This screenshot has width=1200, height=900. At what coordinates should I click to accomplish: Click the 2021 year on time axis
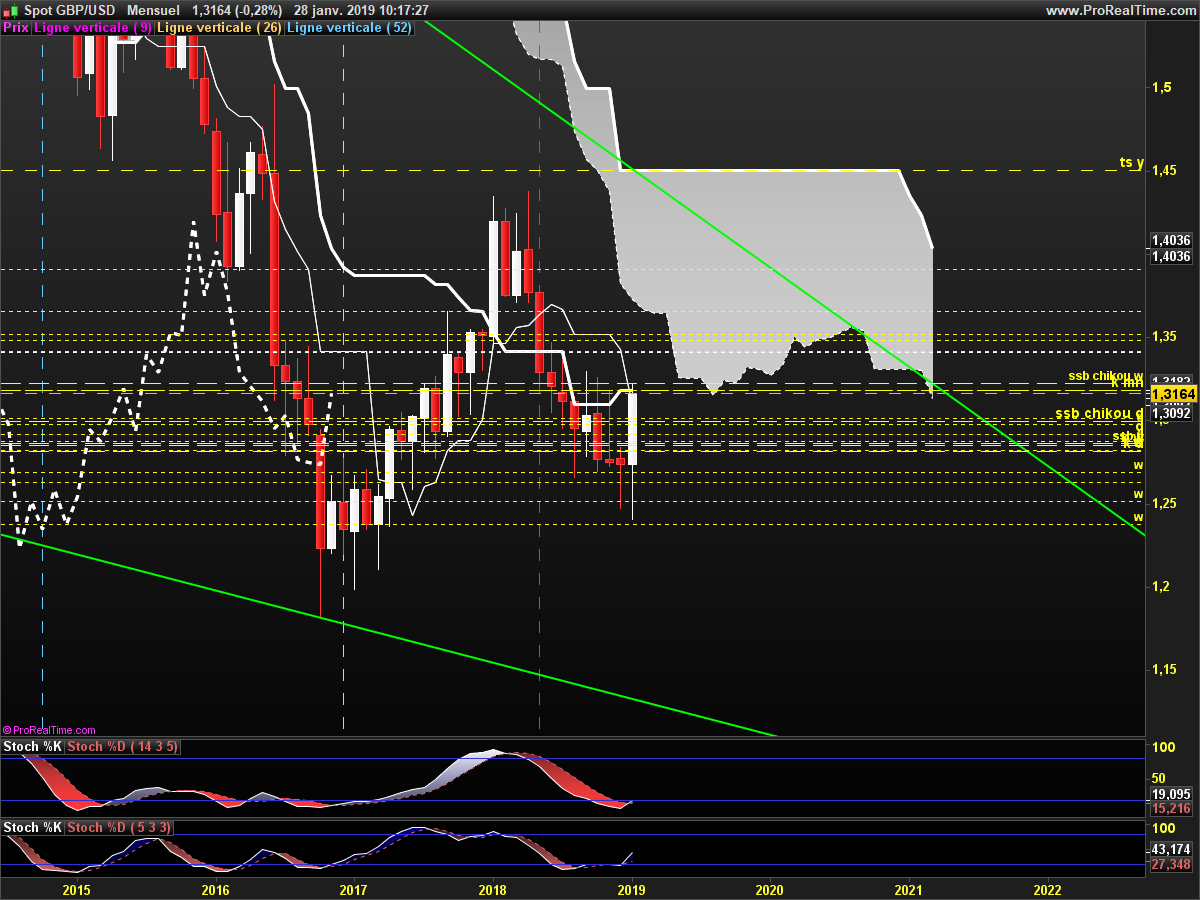pos(908,889)
